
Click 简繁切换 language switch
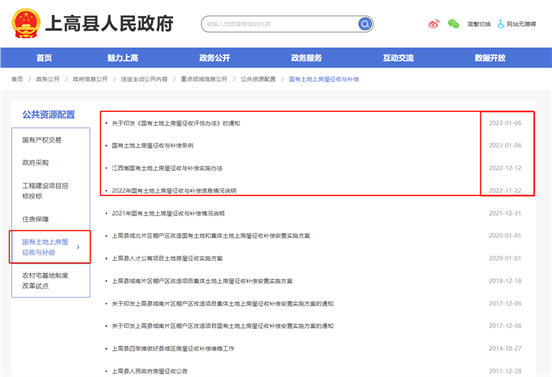coord(479,24)
